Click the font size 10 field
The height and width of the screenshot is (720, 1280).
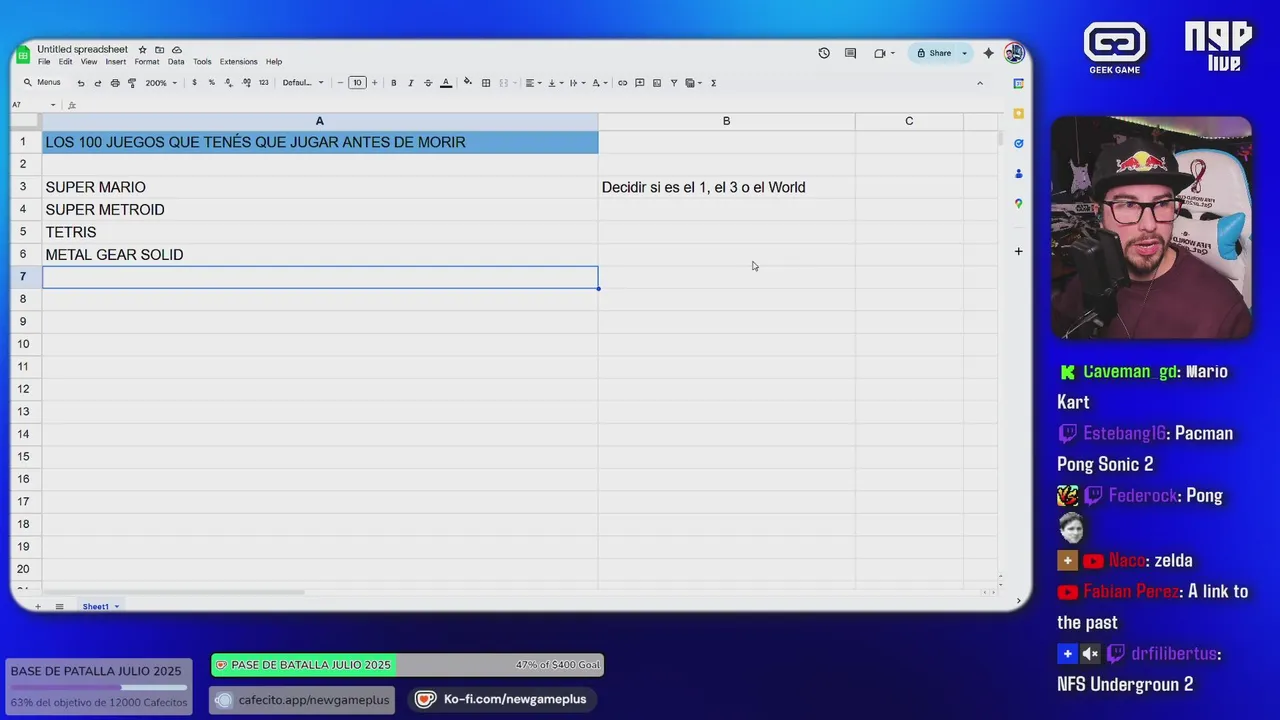(x=357, y=83)
